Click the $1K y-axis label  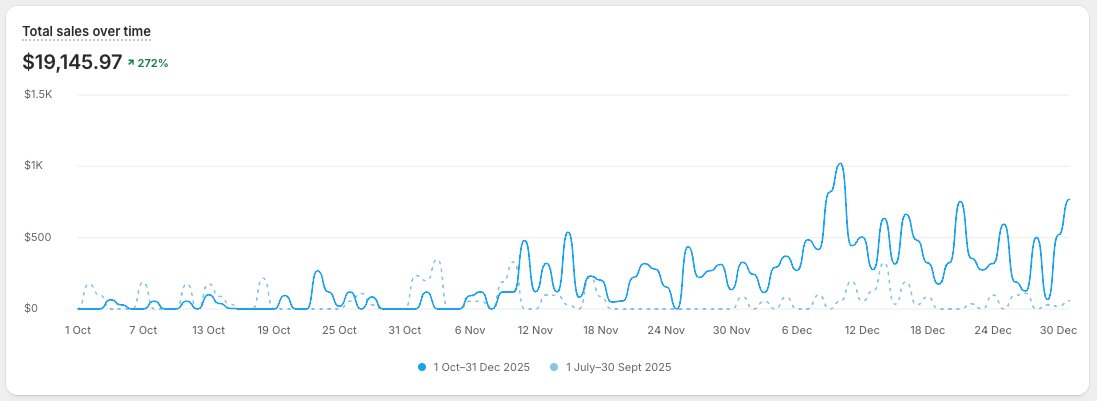[34, 166]
